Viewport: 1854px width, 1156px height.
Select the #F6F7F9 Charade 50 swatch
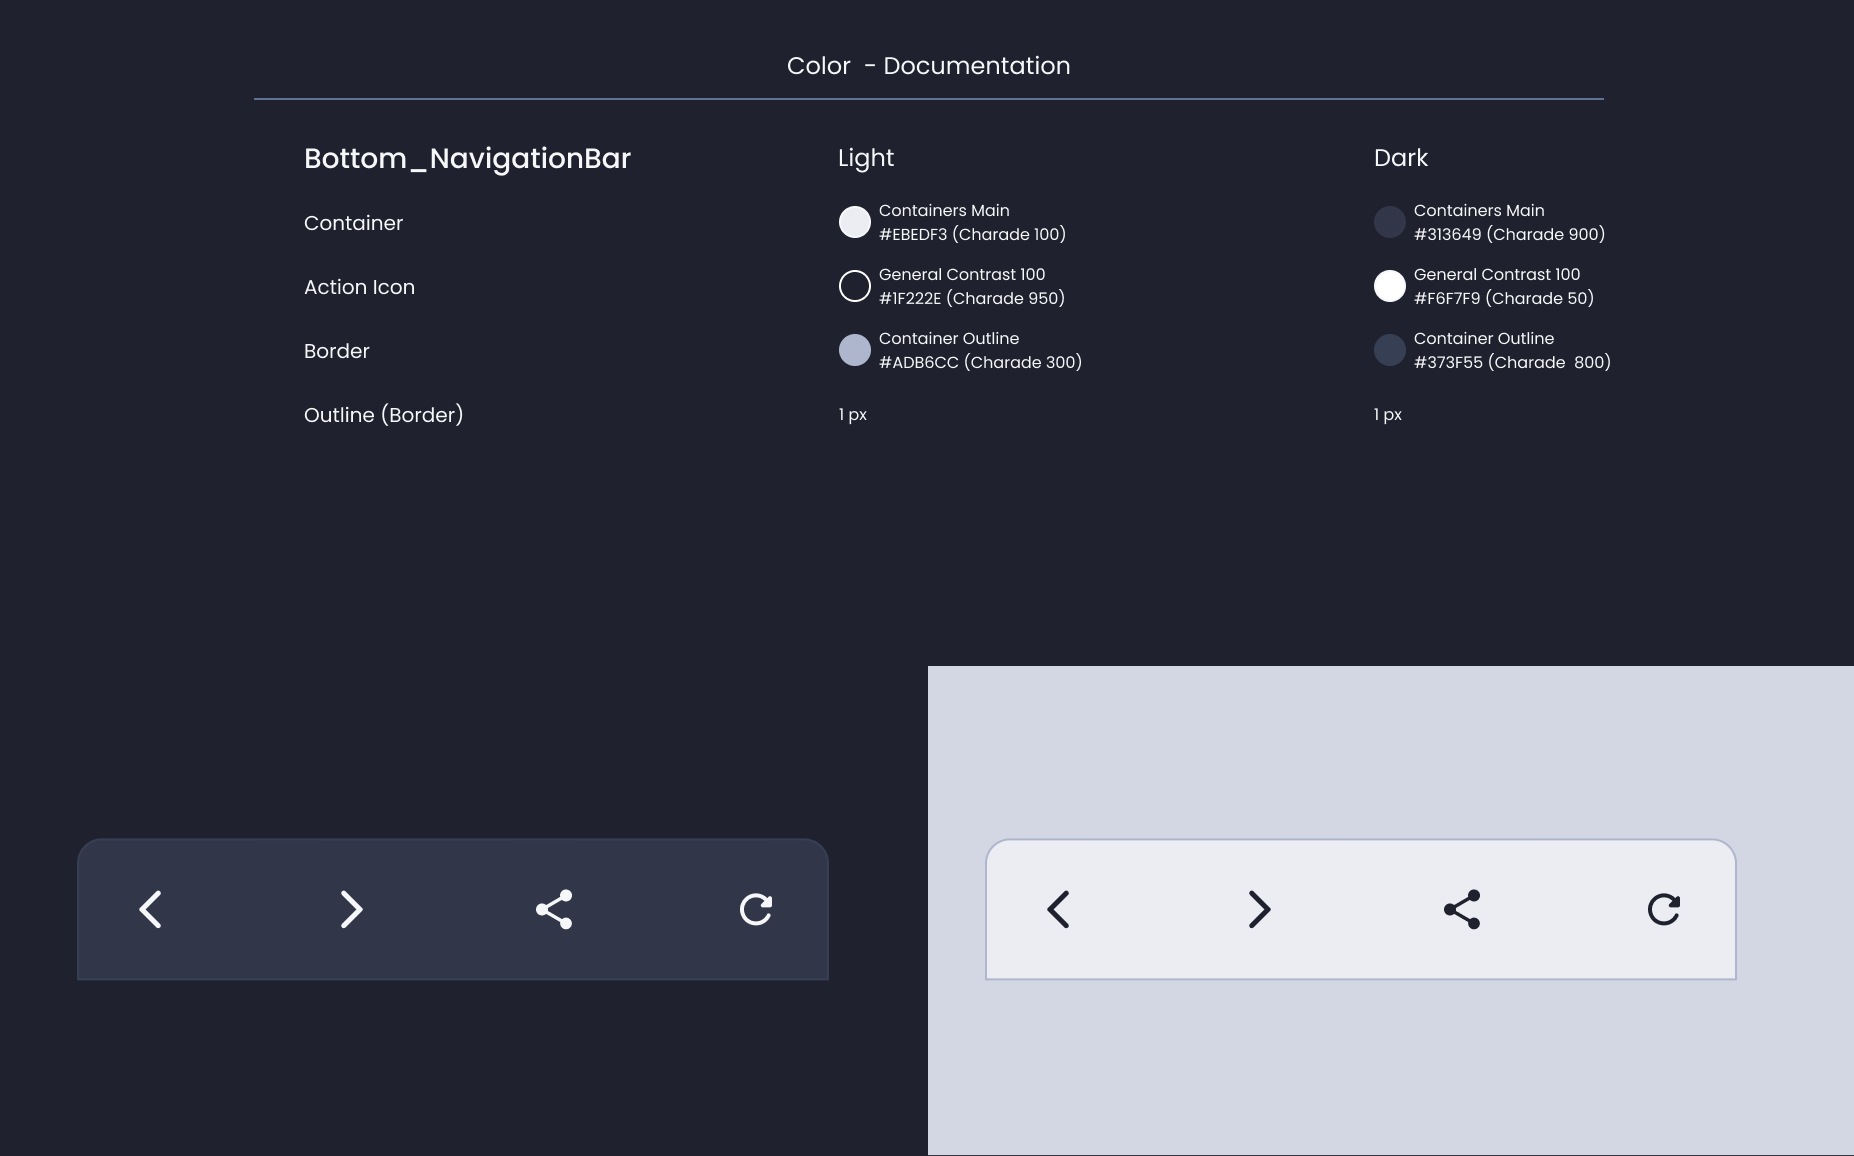tap(1390, 286)
